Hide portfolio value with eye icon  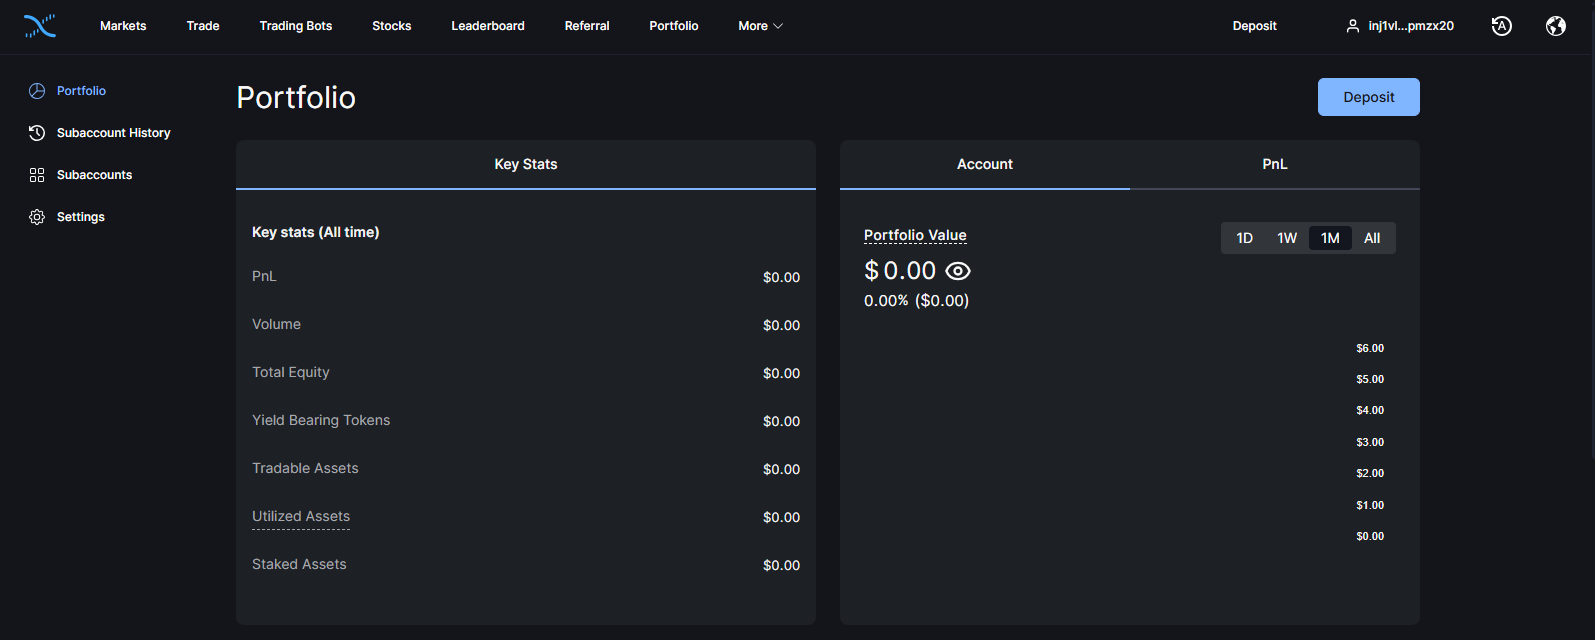coord(958,271)
